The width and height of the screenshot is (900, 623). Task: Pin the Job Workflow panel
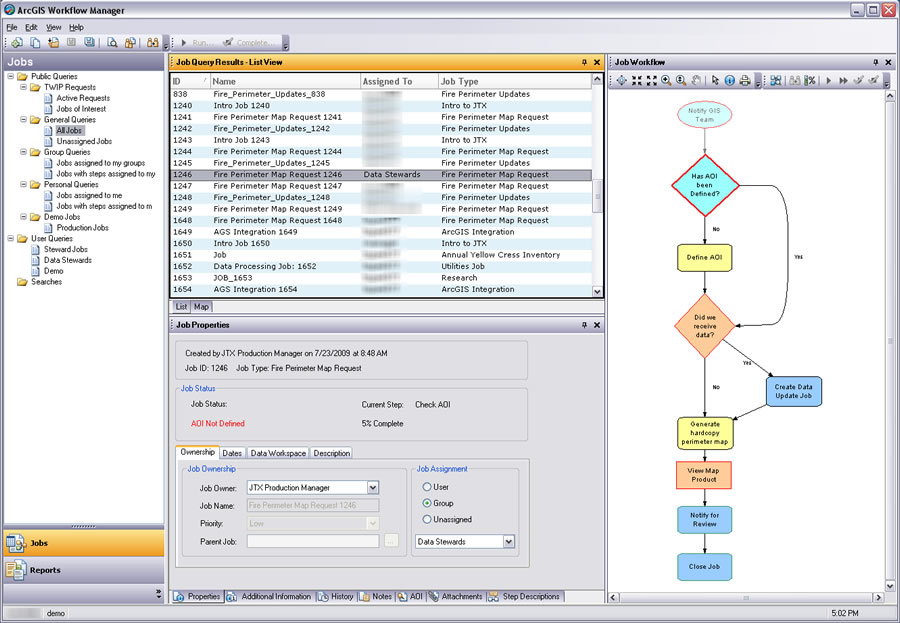point(876,62)
